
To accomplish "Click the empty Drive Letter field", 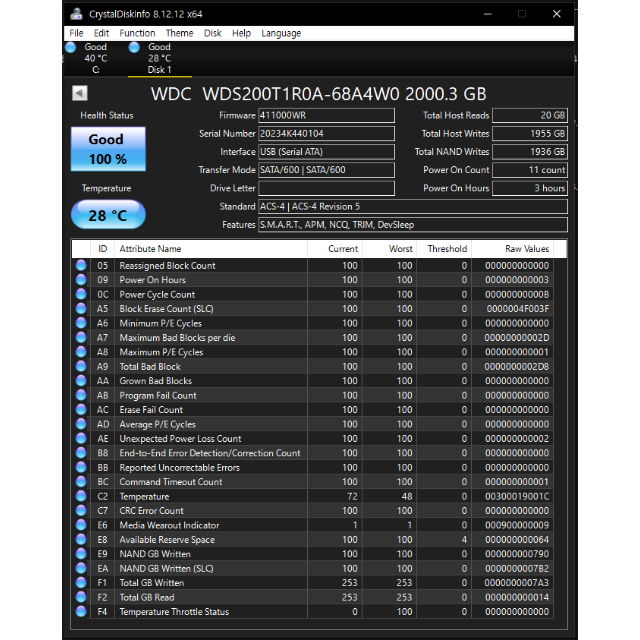I will 327,188.
